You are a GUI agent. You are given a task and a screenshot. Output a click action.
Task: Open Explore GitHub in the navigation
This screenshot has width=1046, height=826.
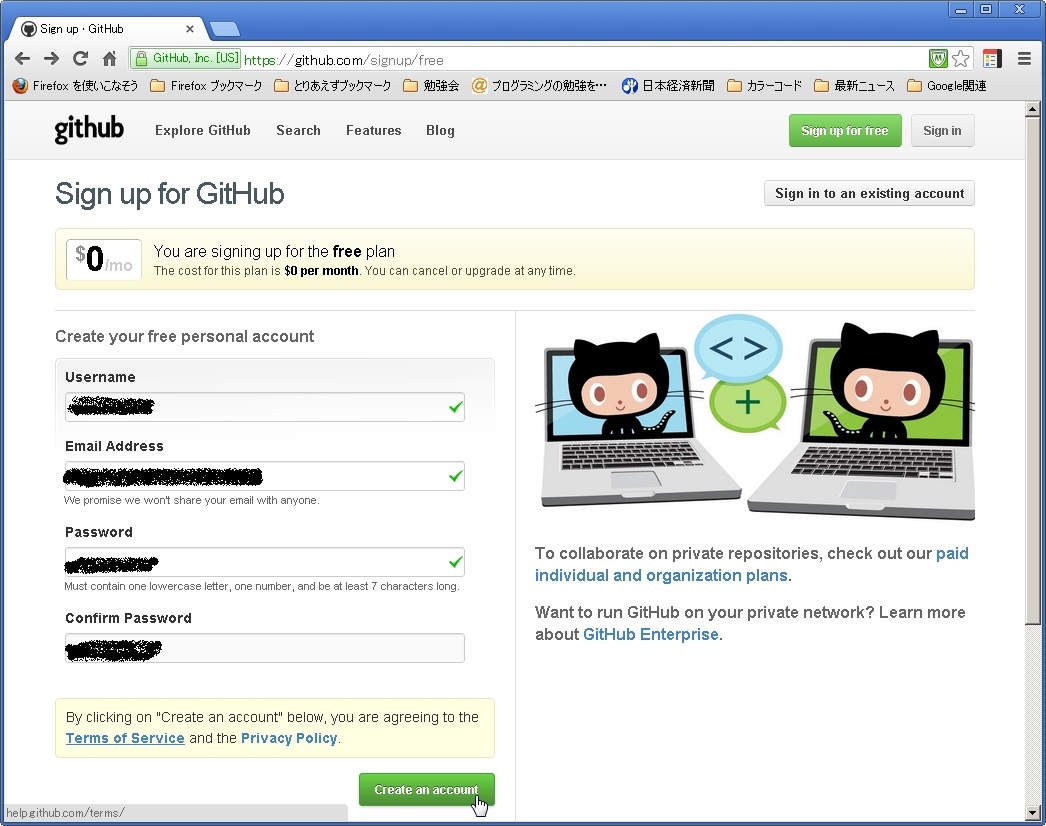click(x=203, y=130)
